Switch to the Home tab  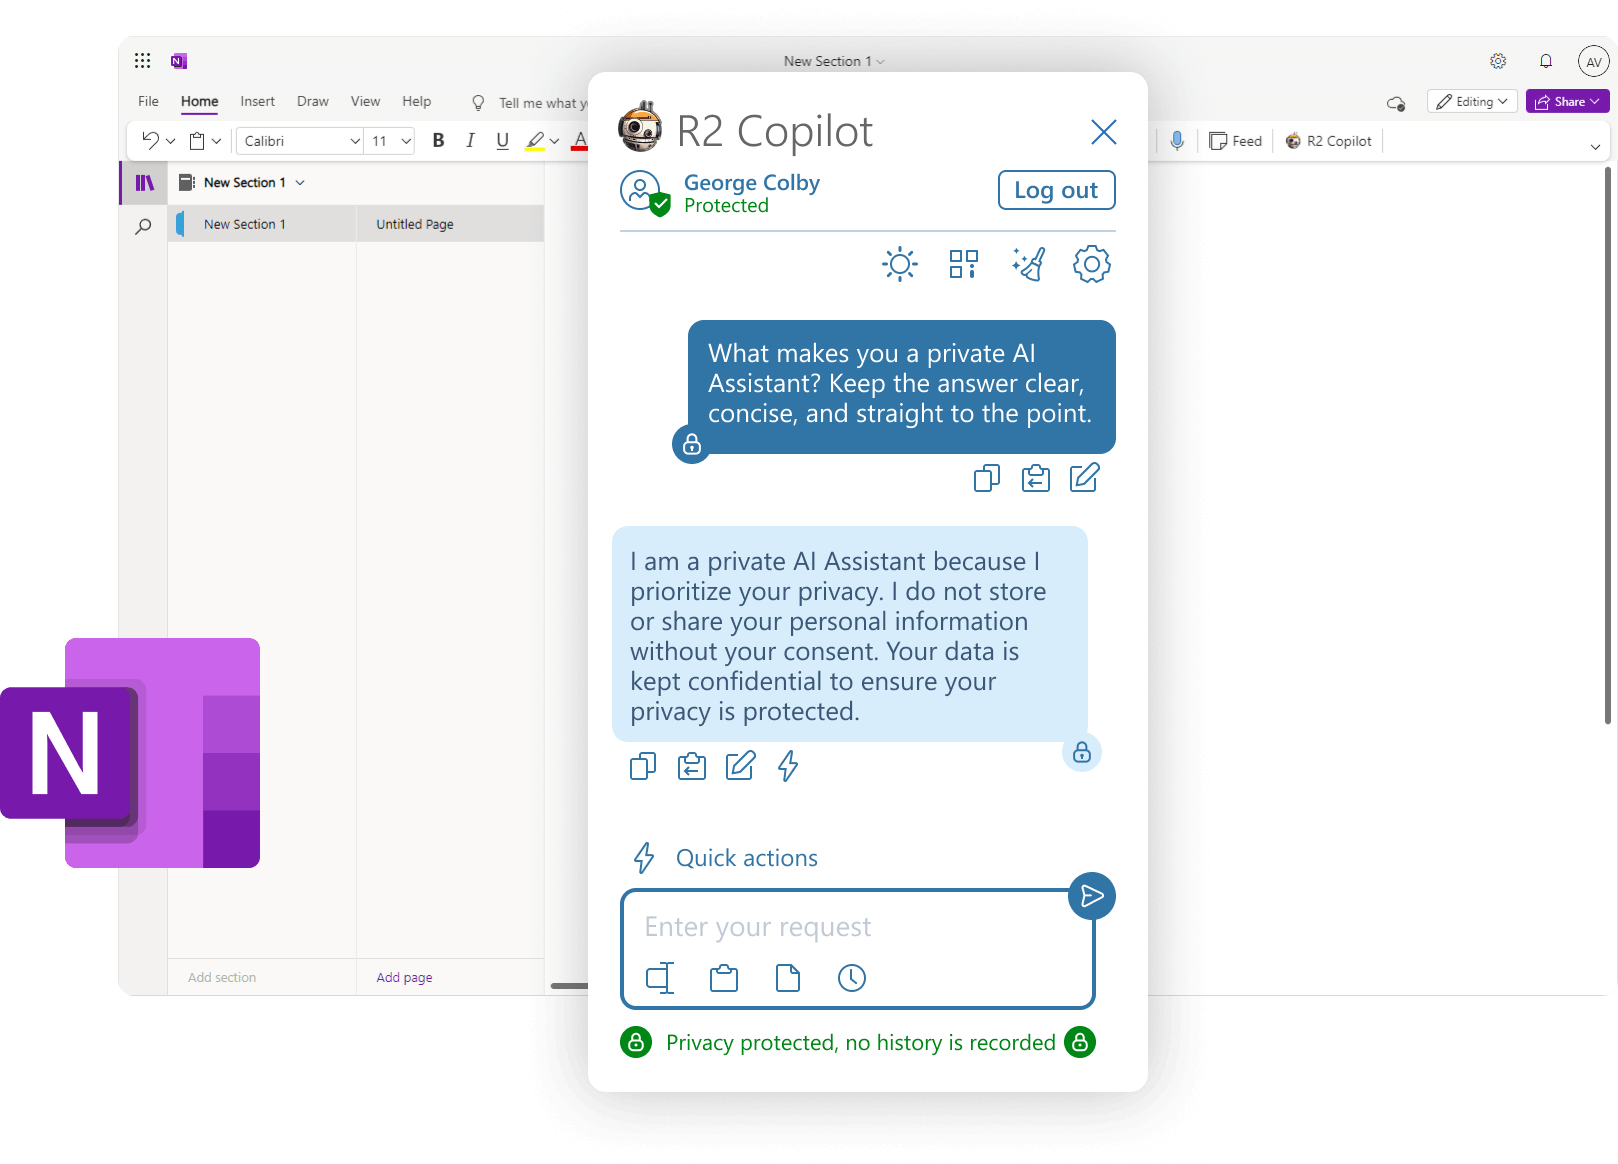[x=200, y=101]
